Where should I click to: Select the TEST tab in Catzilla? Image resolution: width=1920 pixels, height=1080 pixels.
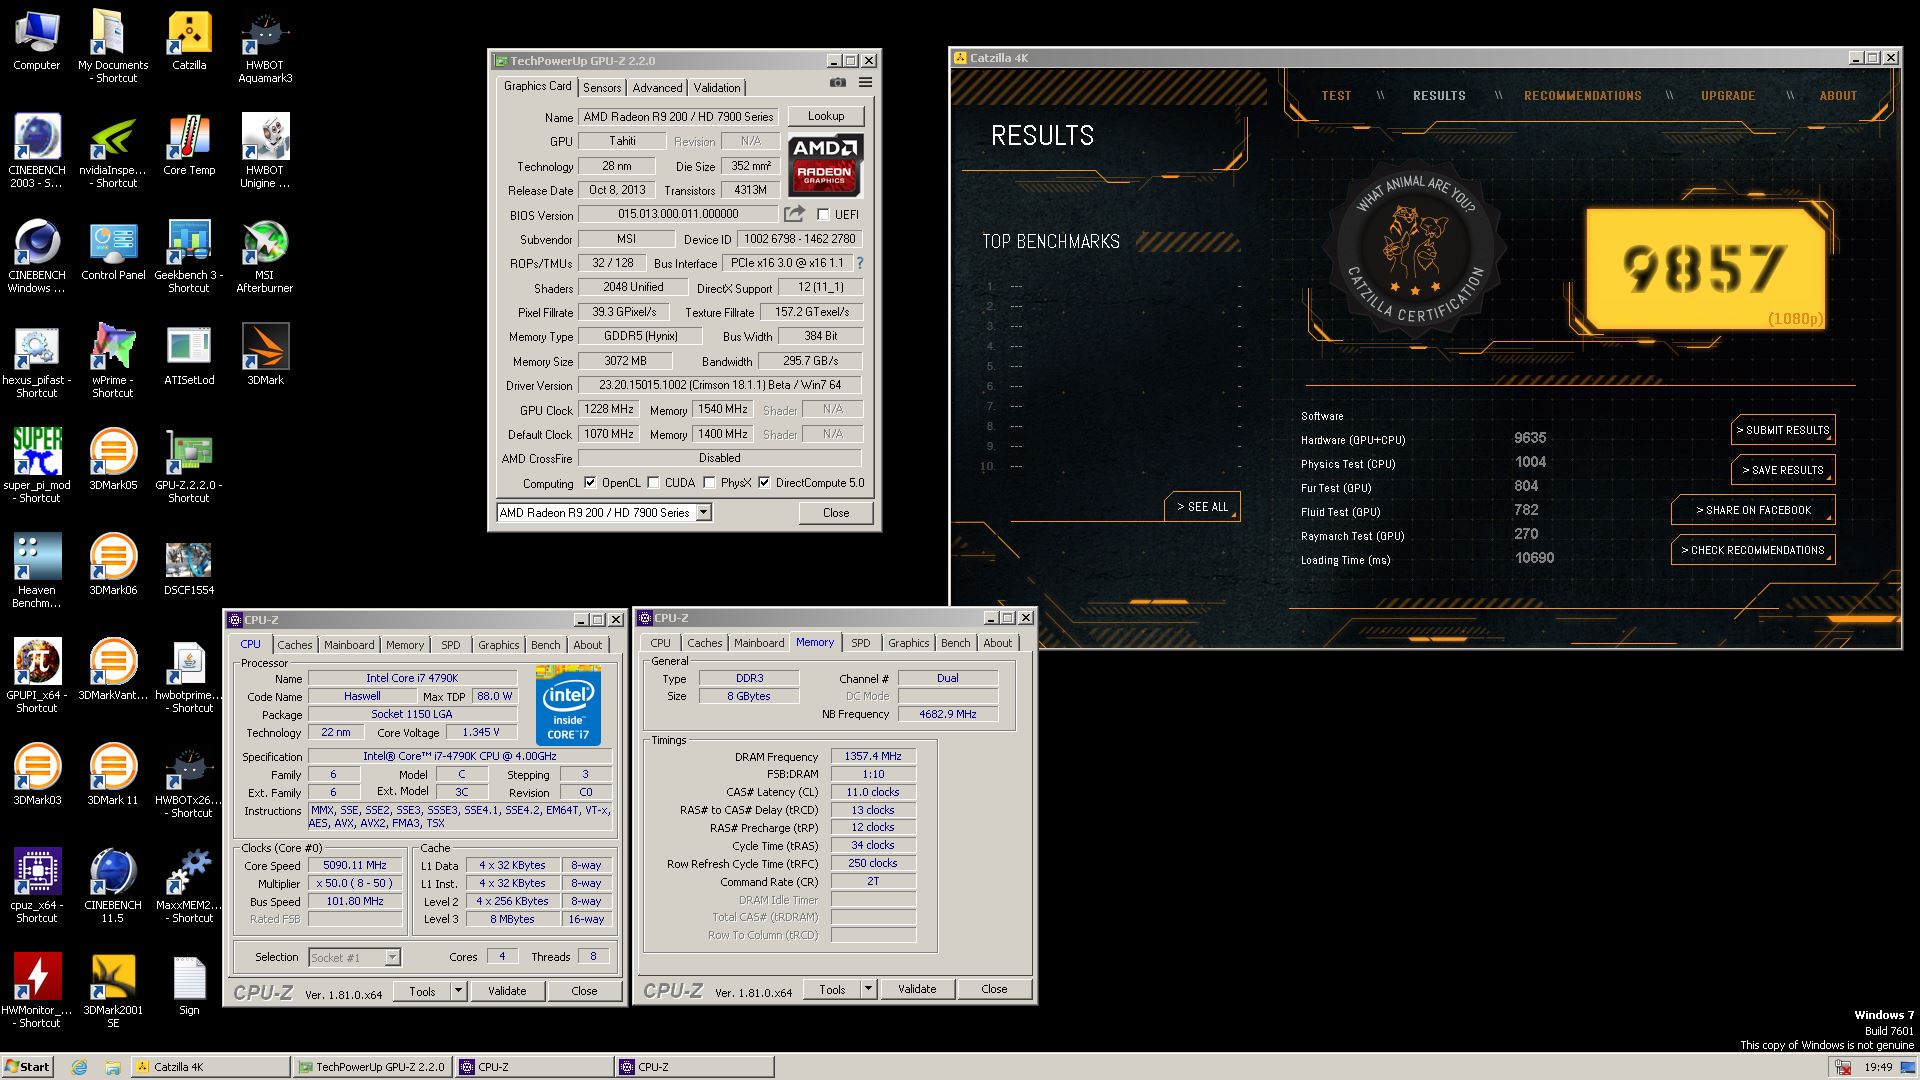[1336, 96]
